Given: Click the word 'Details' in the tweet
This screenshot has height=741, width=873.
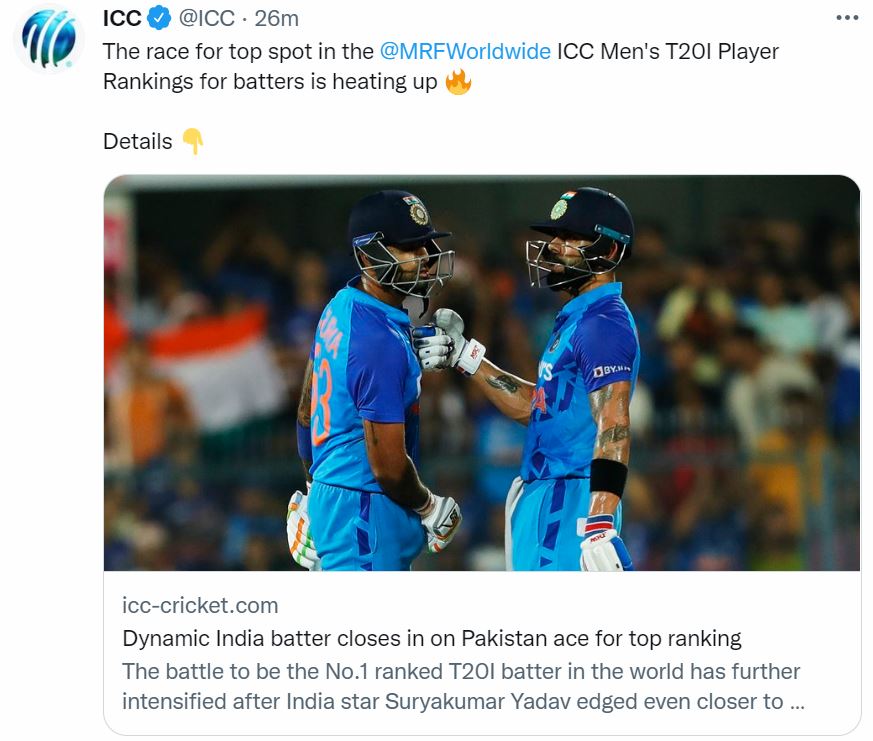Looking at the screenshot, I should pos(138,142).
